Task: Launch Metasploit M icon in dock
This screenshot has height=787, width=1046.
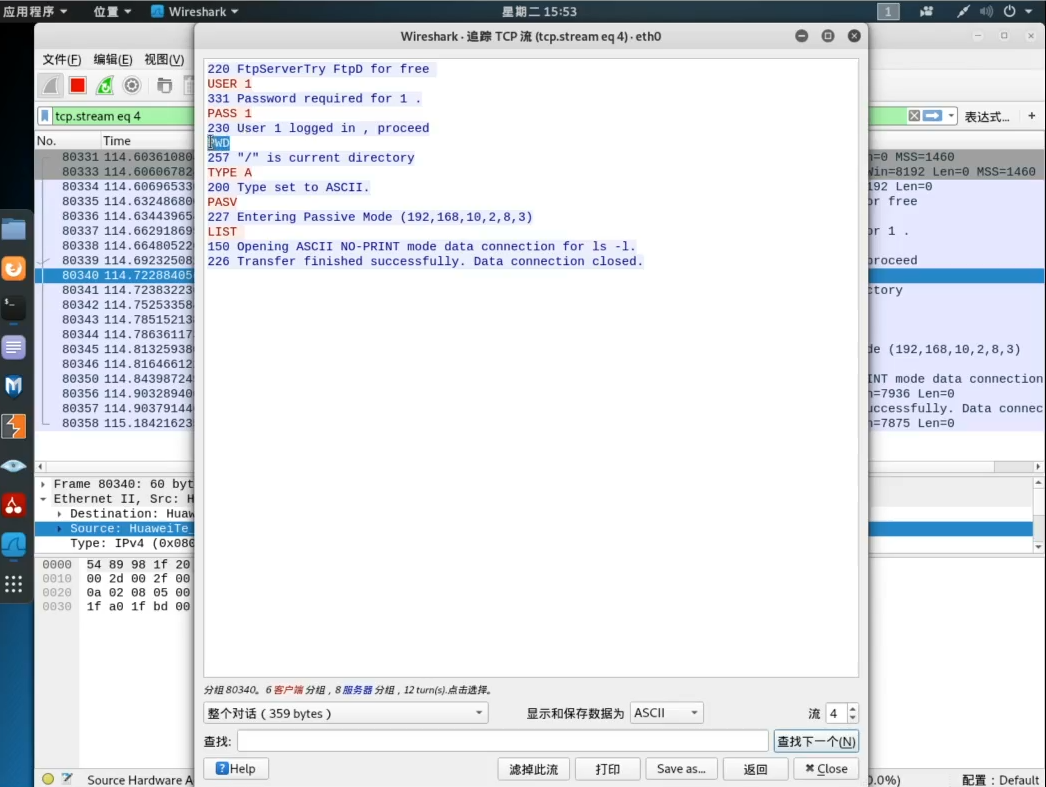Action: pyautogui.click(x=13, y=387)
